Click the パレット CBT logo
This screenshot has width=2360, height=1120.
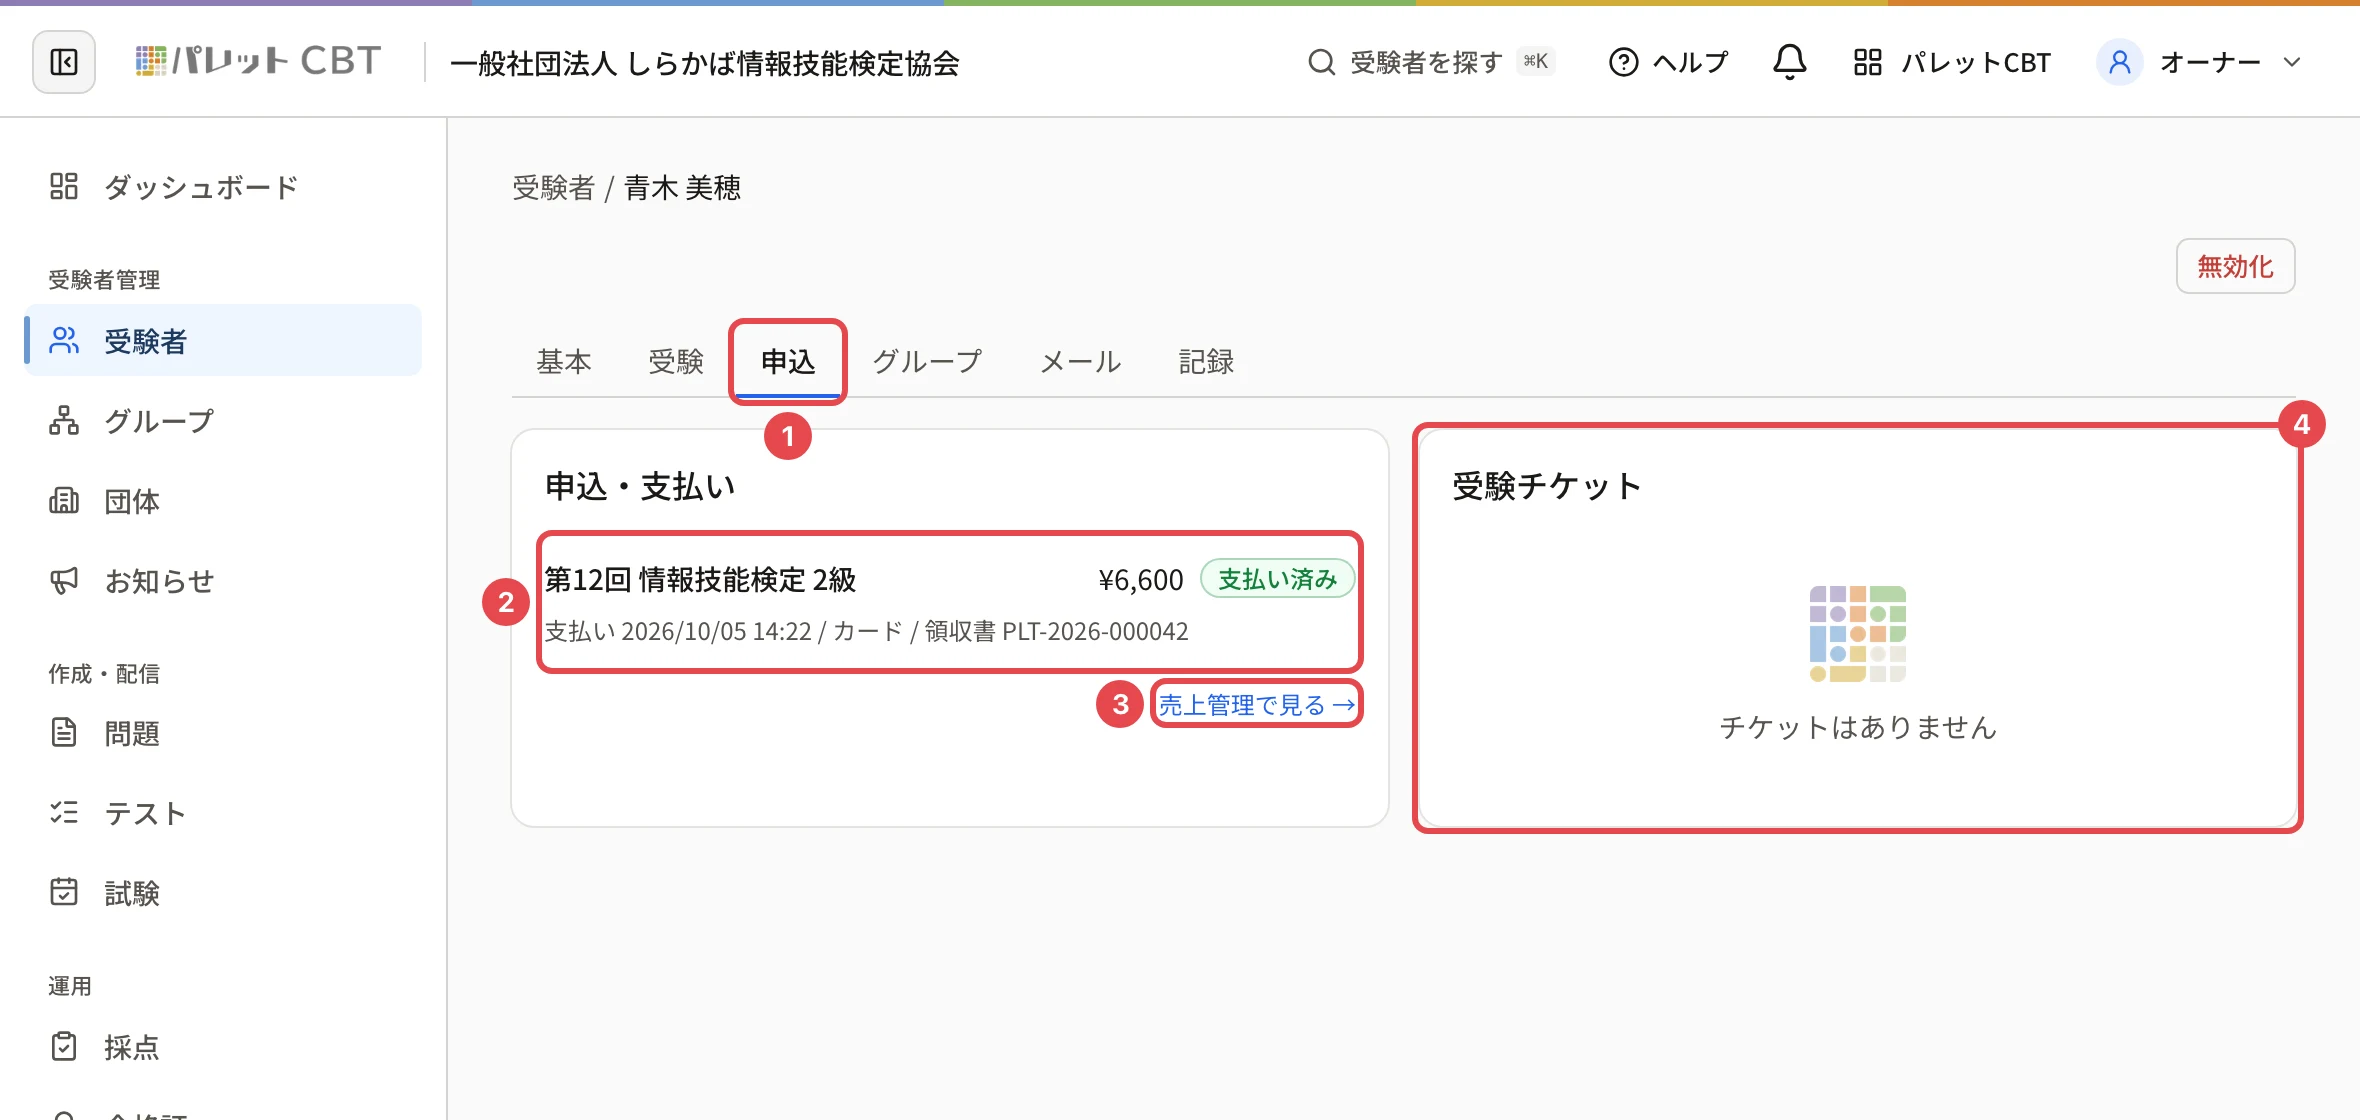click(x=258, y=62)
